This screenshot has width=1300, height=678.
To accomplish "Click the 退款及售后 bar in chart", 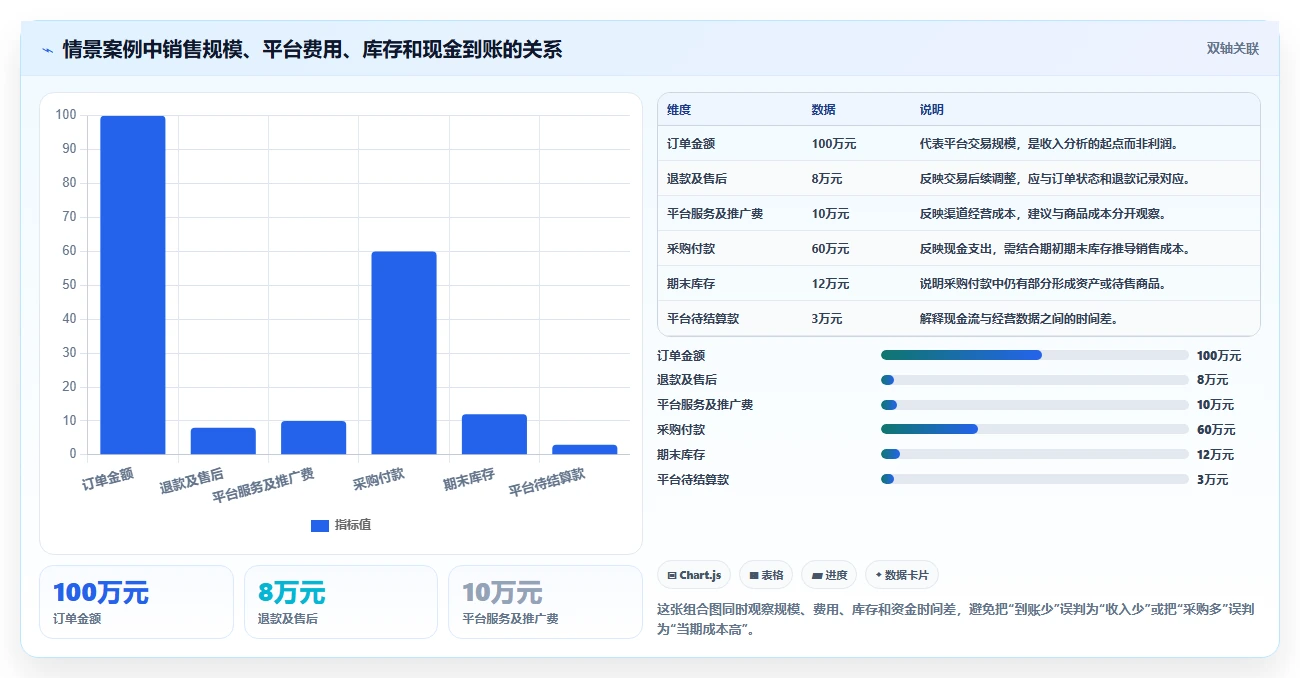I will (223, 441).
